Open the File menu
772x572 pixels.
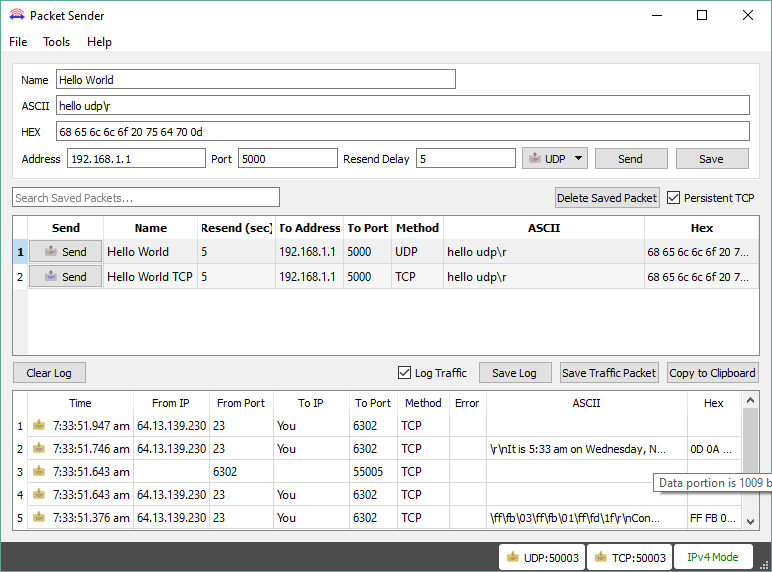click(x=18, y=42)
